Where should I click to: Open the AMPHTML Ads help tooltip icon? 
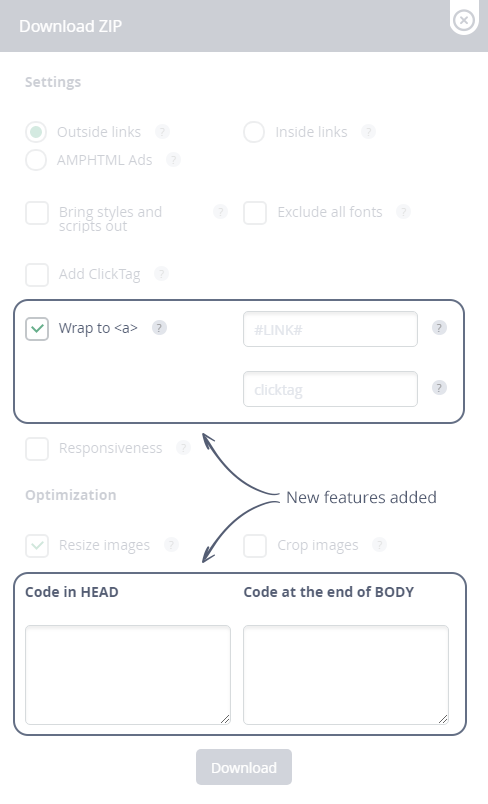coord(173,159)
